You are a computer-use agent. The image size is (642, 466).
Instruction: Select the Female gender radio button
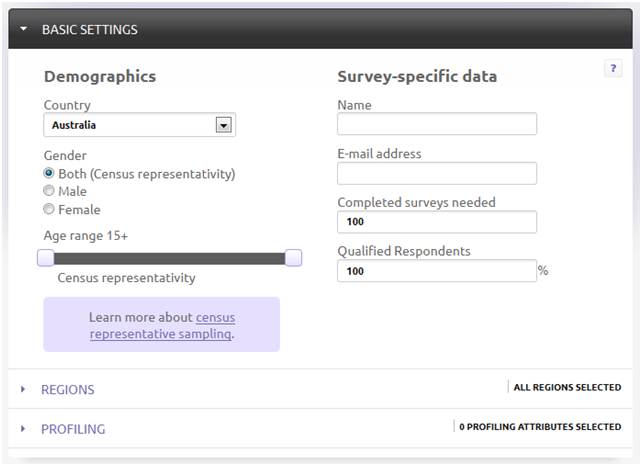coord(49,209)
